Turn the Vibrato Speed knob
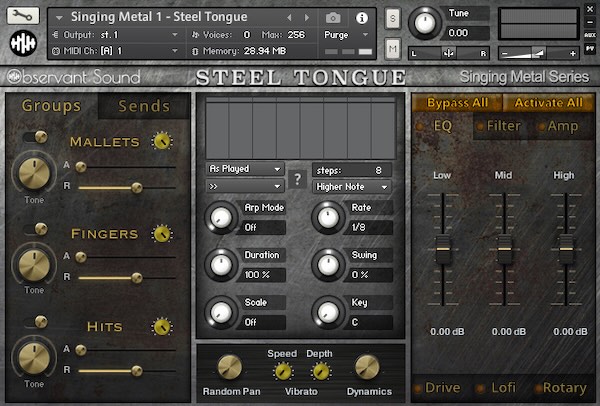The height and width of the screenshot is (406, 600). [x=283, y=371]
